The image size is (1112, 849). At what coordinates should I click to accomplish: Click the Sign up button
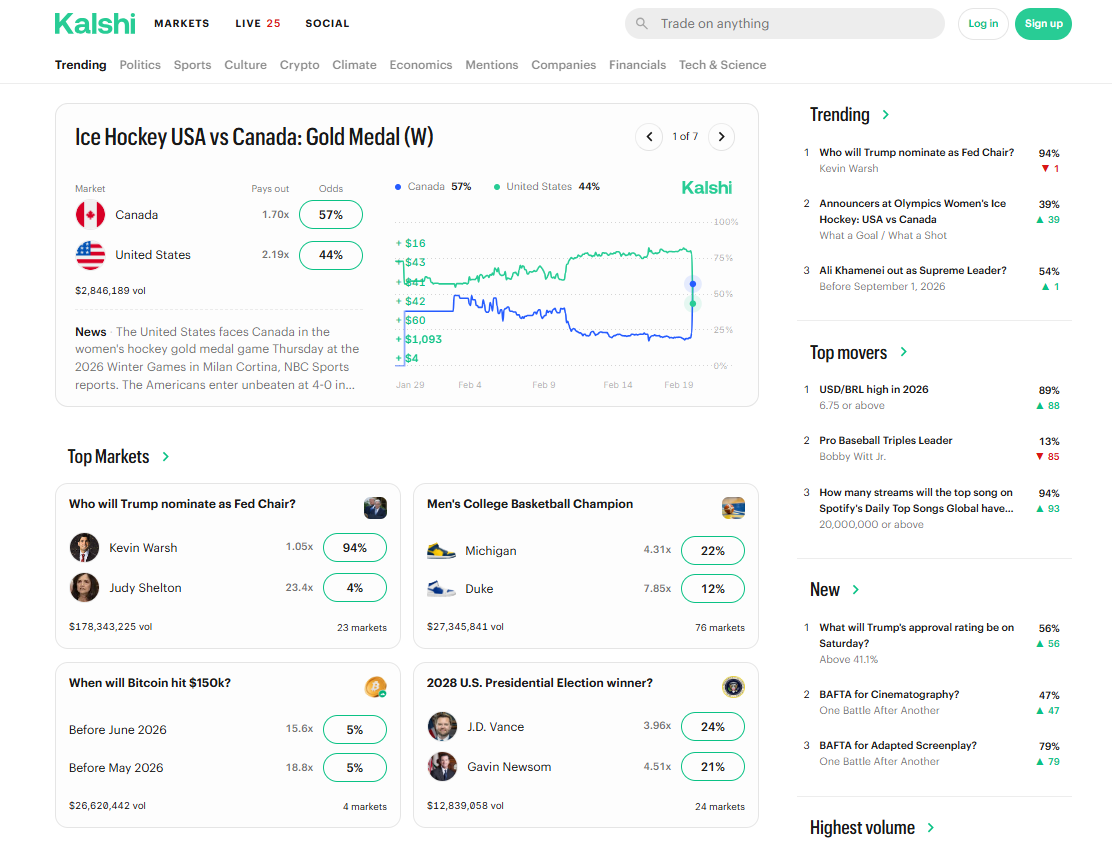tap(1043, 22)
